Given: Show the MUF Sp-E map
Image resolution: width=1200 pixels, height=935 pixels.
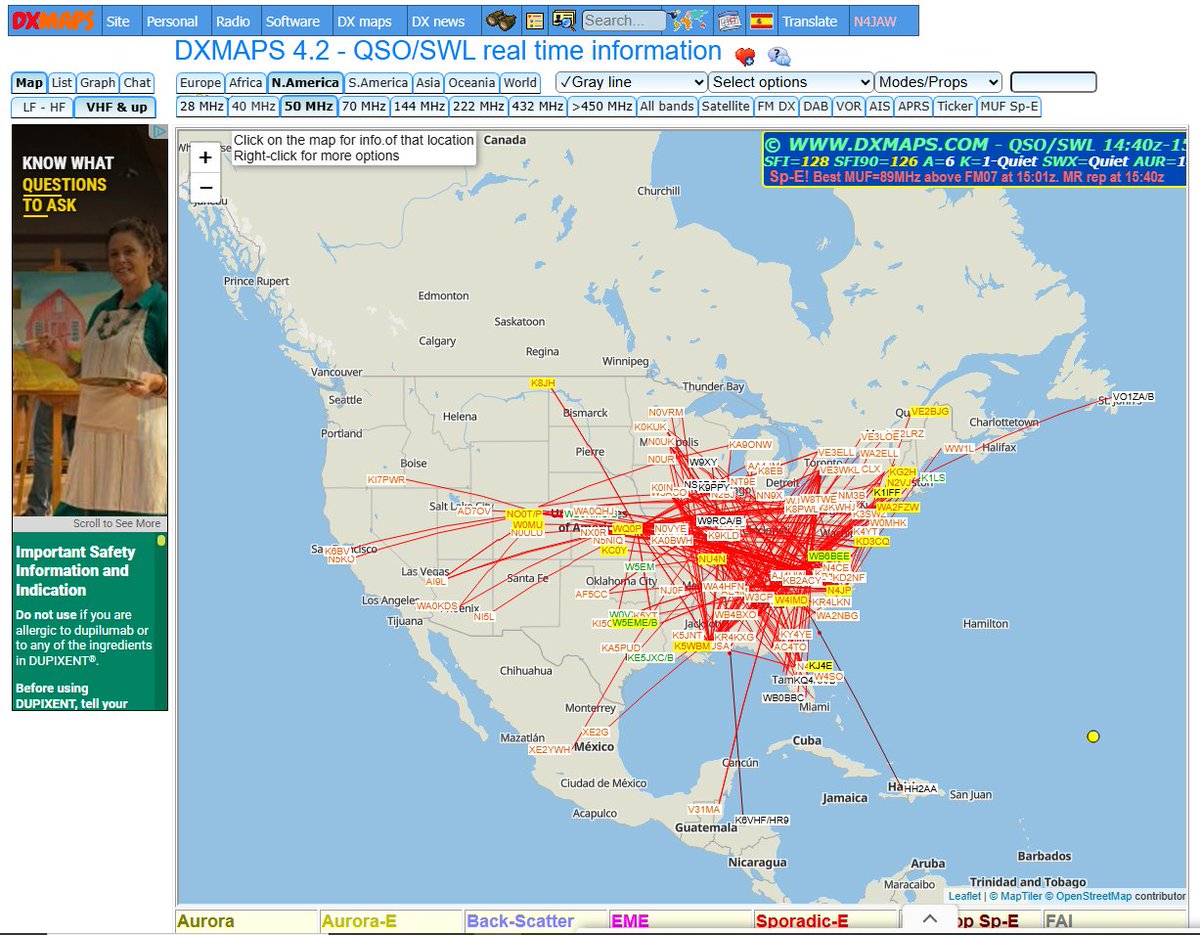Looking at the screenshot, I should (x=1010, y=106).
